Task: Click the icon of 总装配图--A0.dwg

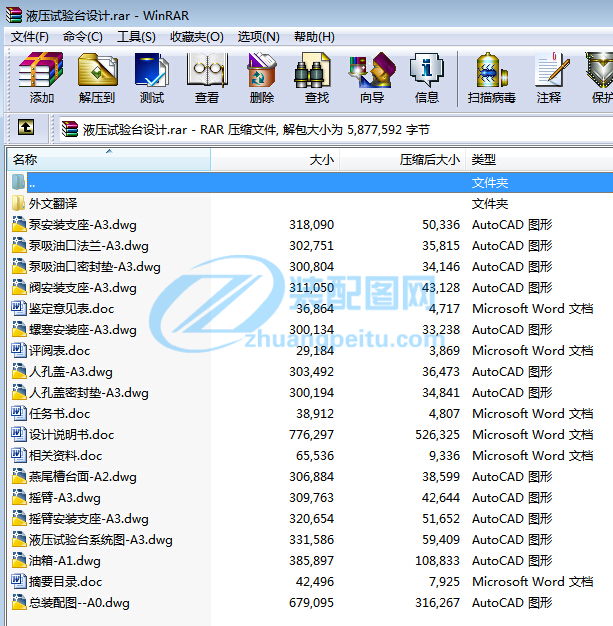Action: pyautogui.click(x=18, y=602)
